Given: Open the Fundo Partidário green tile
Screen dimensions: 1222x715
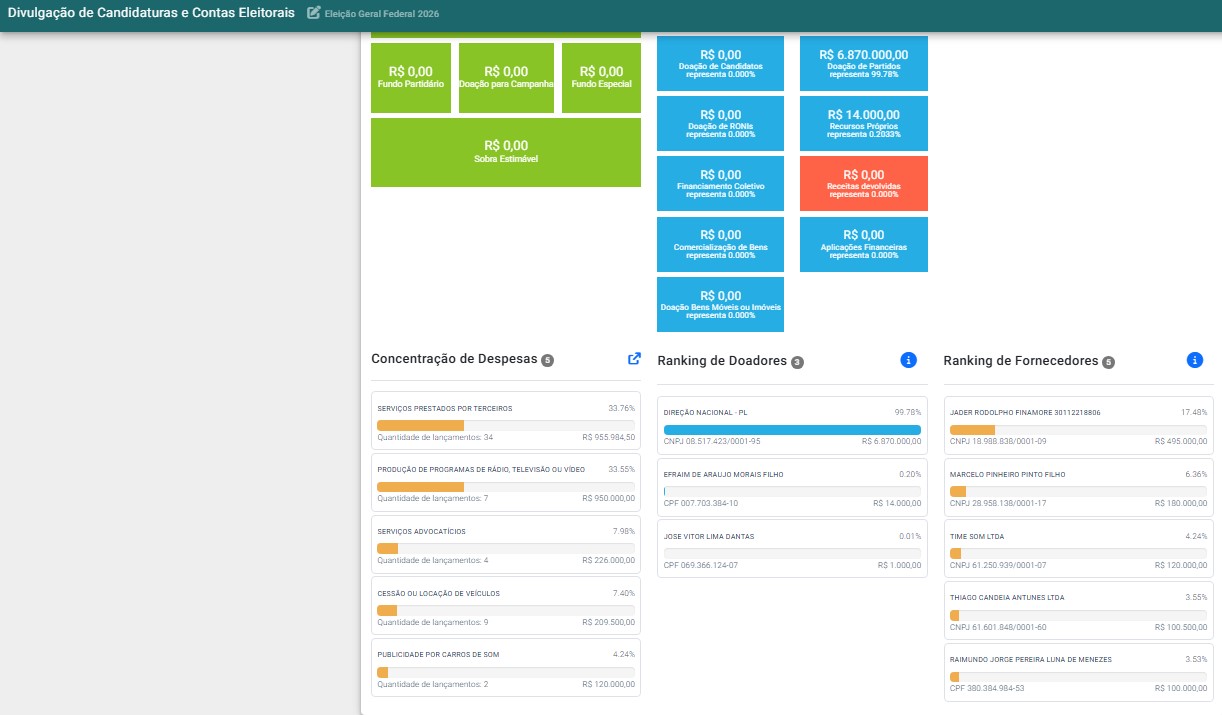Looking at the screenshot, I should pyautogui.click(x=411, y=78).
